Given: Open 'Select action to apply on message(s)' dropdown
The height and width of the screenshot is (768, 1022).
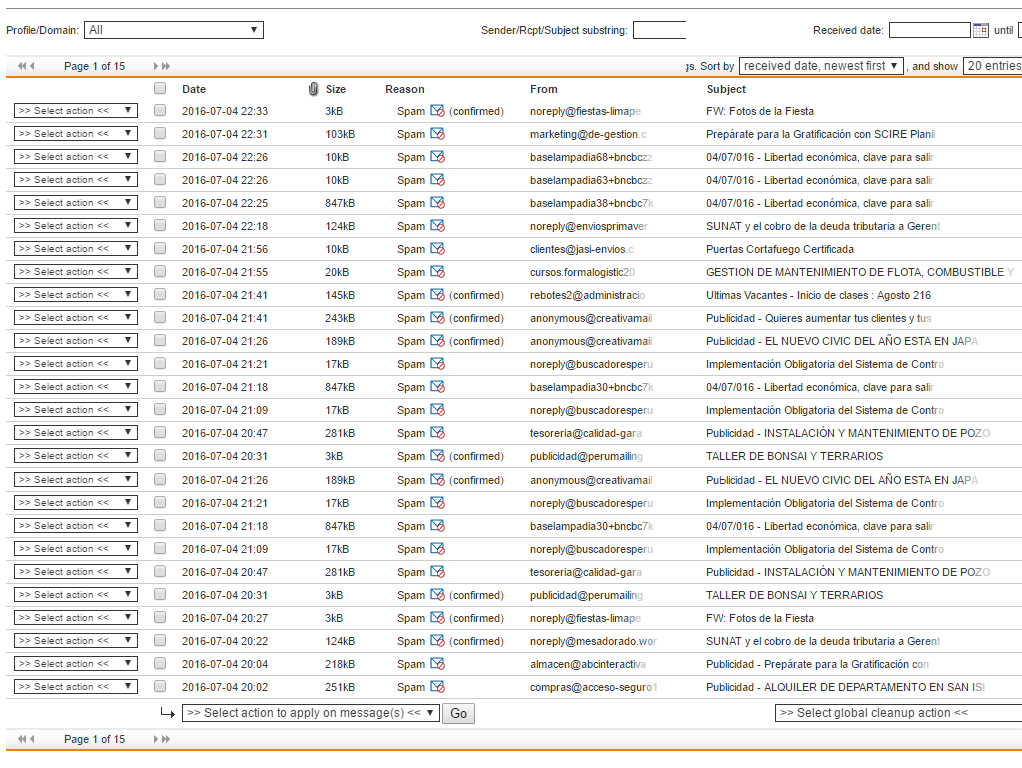Looking at the screenshot, I should pos(310,713).
